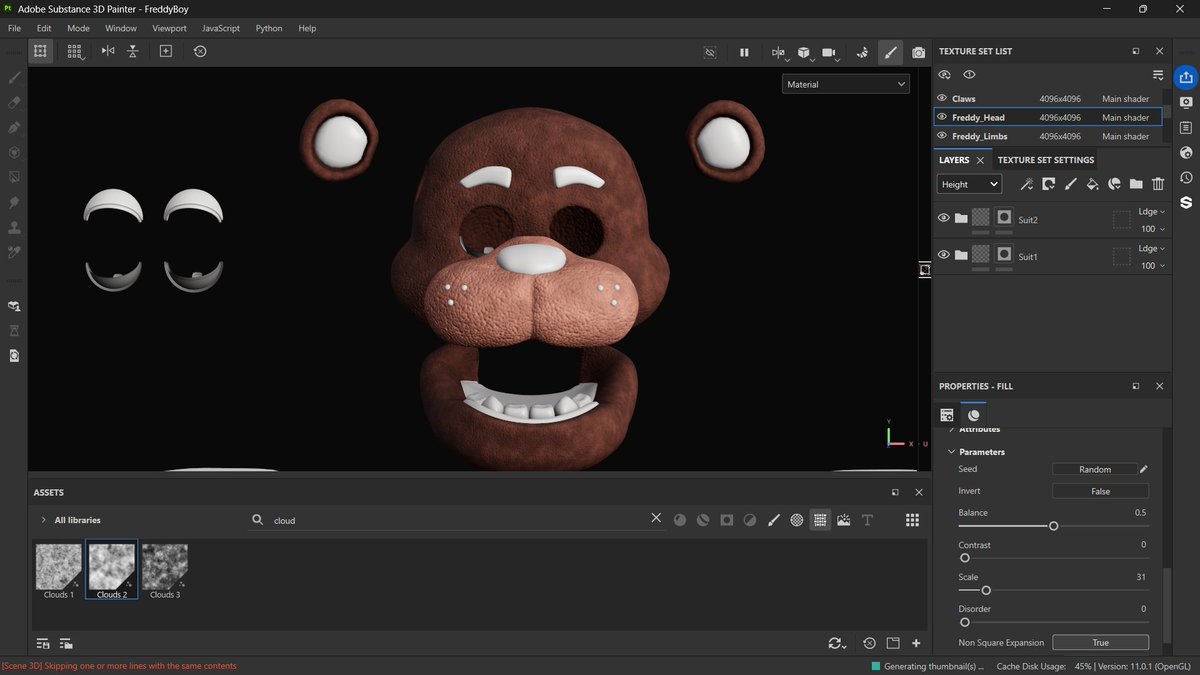Open the Log panel icon
Image resolution: width=1200 pixels, height=675 pixels.
[x=1186, y=127]
